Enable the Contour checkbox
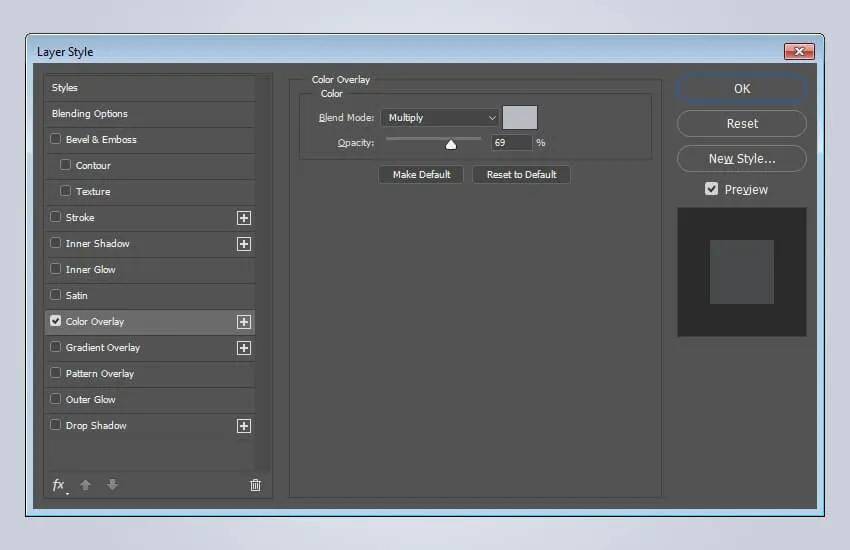This screenshot has height=550, width=850. pos(66,165)
